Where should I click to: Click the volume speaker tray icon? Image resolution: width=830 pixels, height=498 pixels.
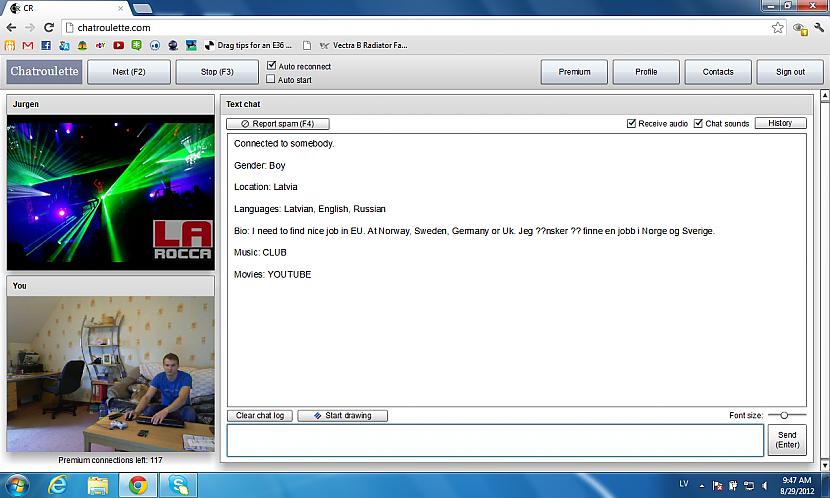764,485
